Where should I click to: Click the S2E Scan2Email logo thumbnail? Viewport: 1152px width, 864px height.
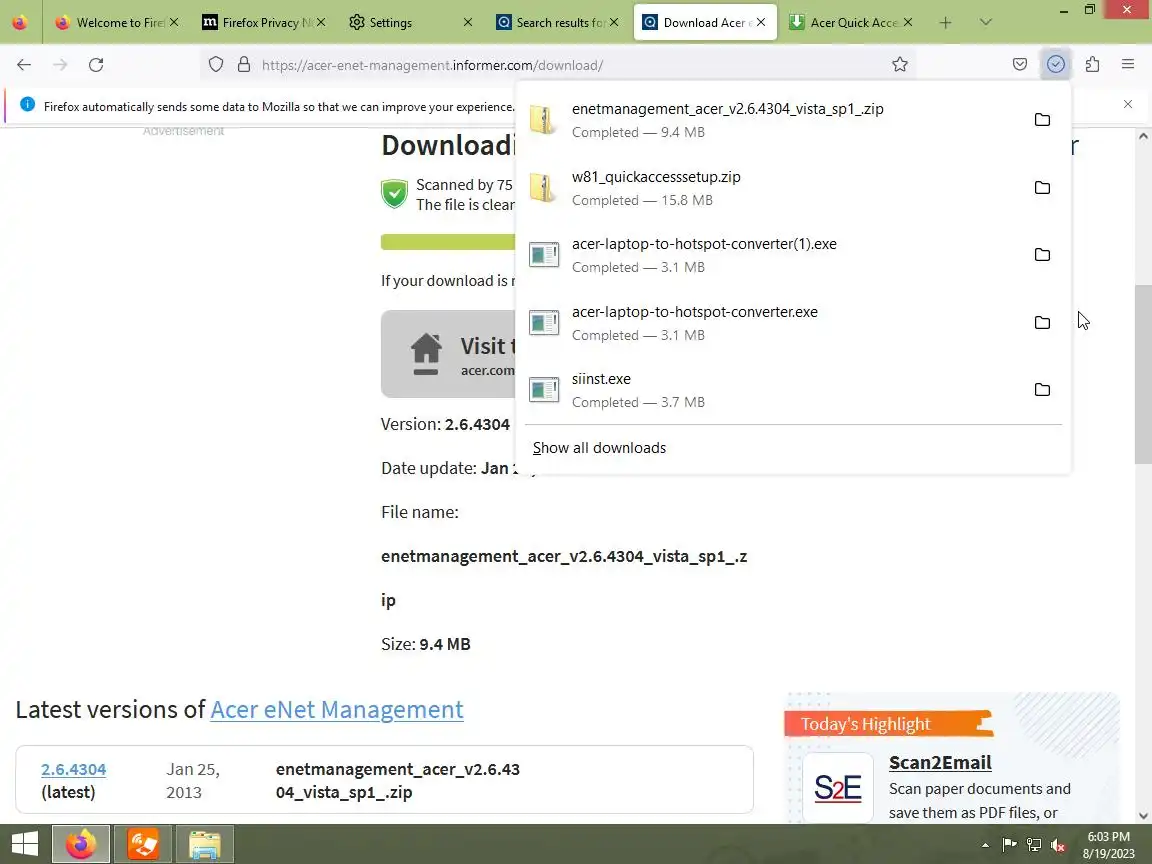[838, 788]
